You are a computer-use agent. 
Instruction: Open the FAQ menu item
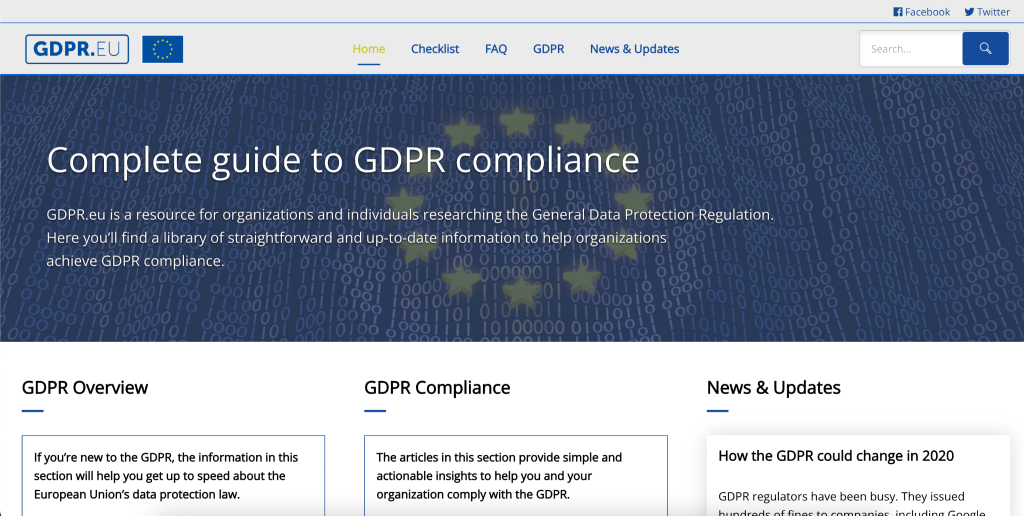(x=496, y=49)
